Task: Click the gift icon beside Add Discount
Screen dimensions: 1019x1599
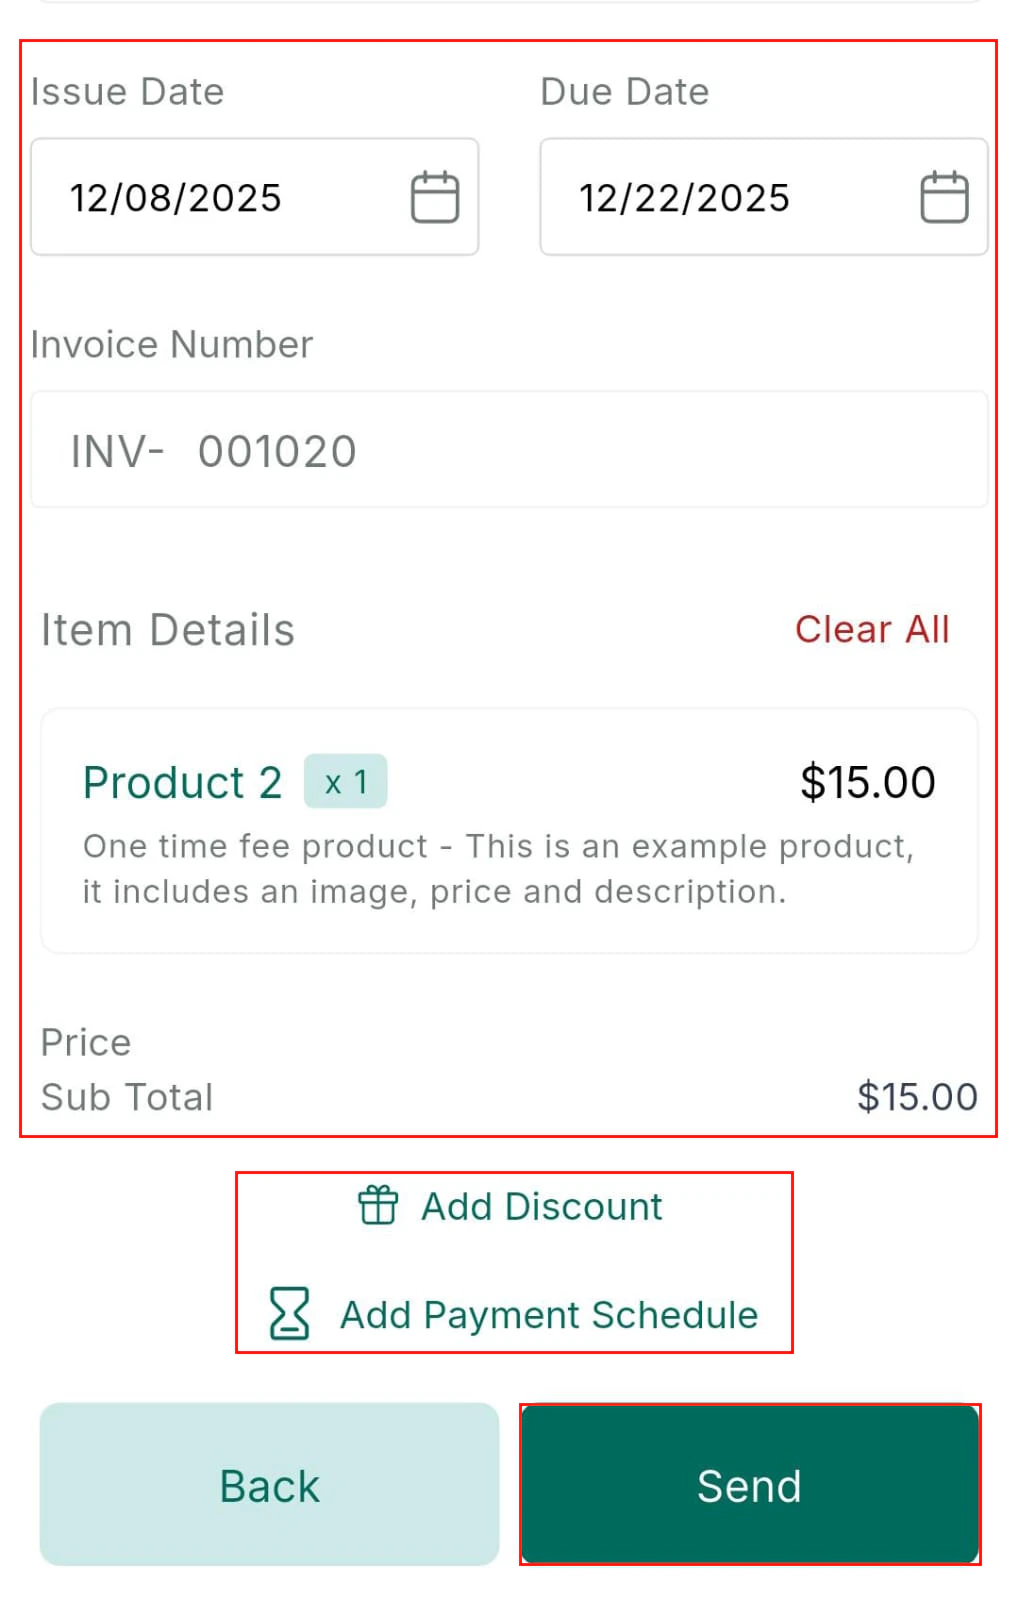Action: pos(378,1206)
